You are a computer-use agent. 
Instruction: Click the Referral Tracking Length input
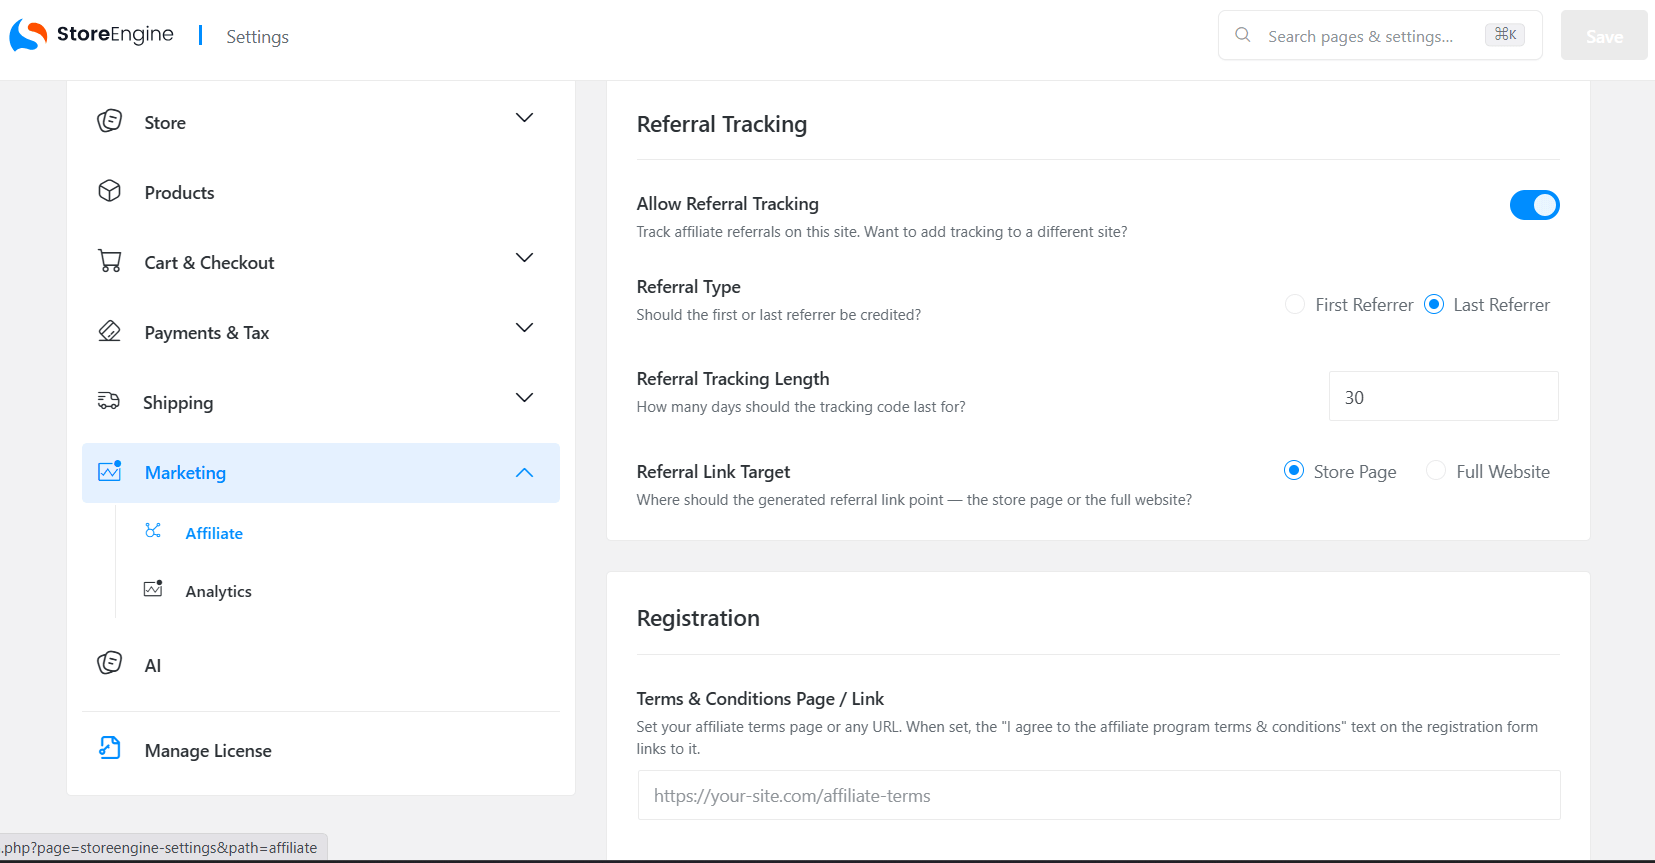[x=1444, y=396]
